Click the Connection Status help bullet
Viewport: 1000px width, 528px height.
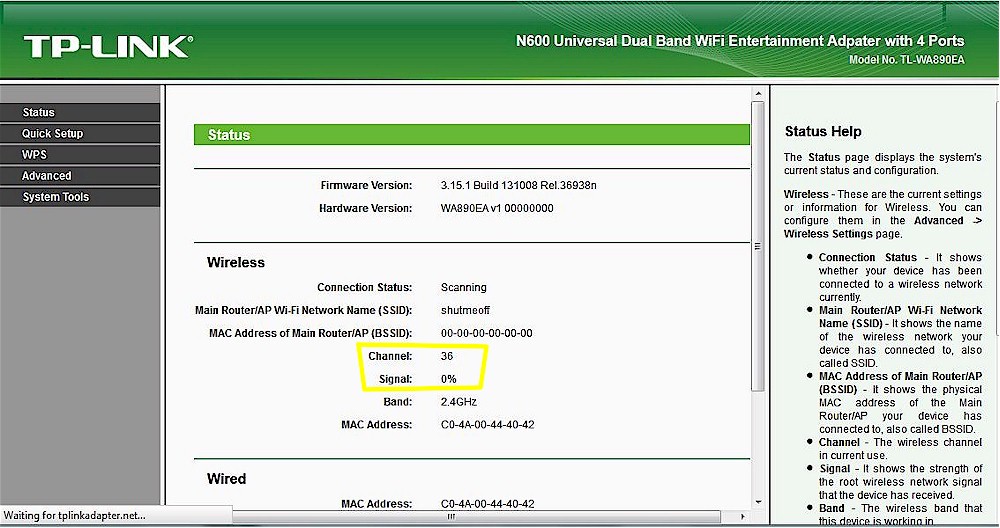point(901,277)
